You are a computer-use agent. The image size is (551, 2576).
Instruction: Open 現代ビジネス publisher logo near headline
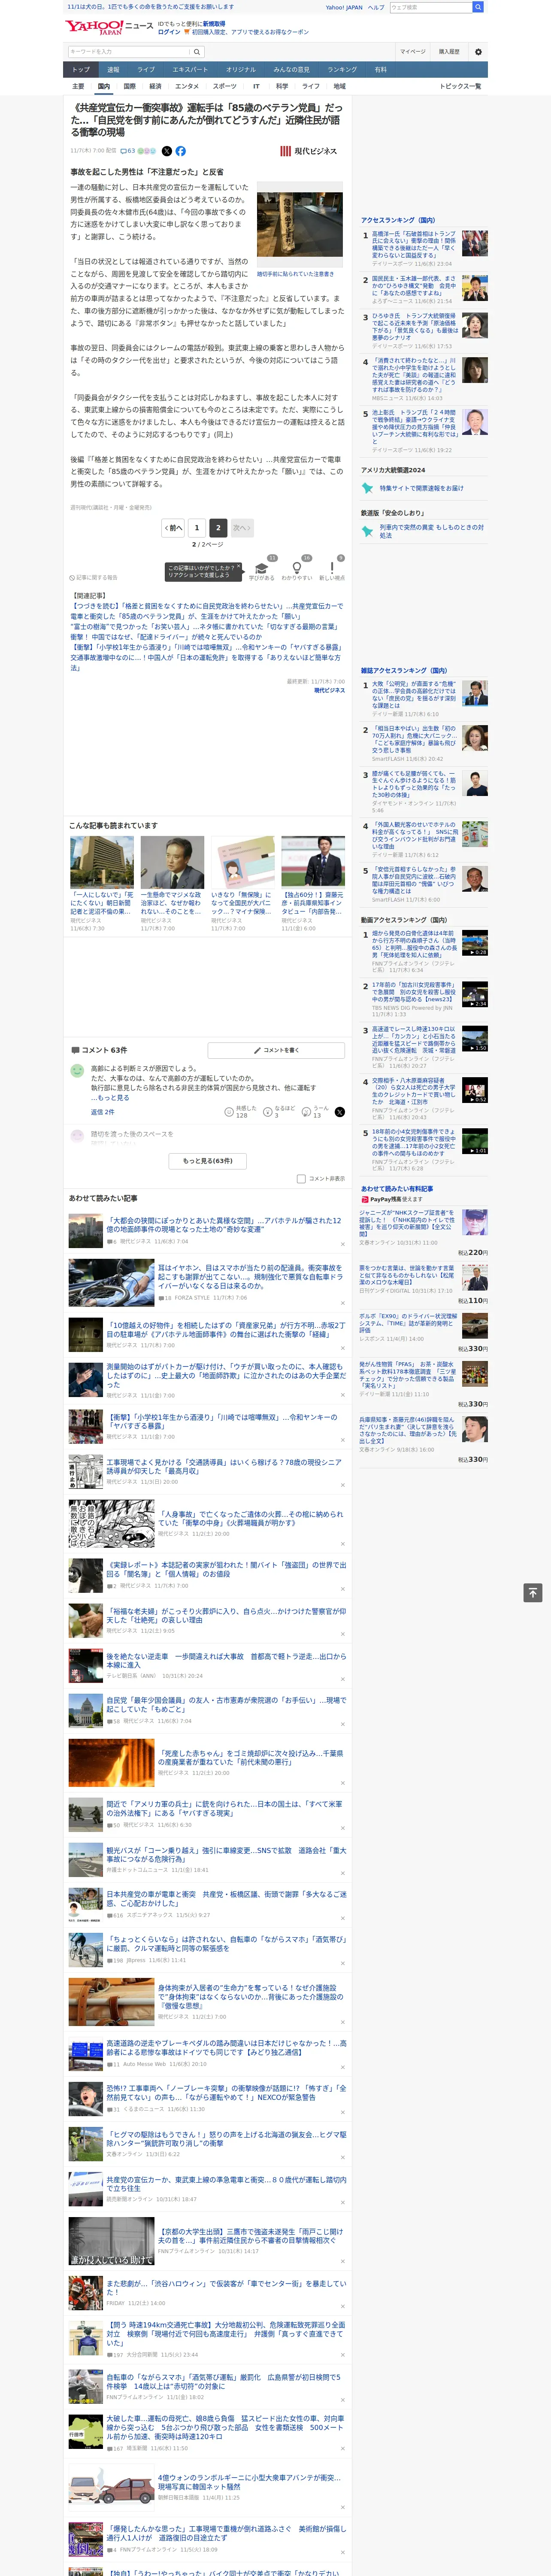tap(309, 151)
